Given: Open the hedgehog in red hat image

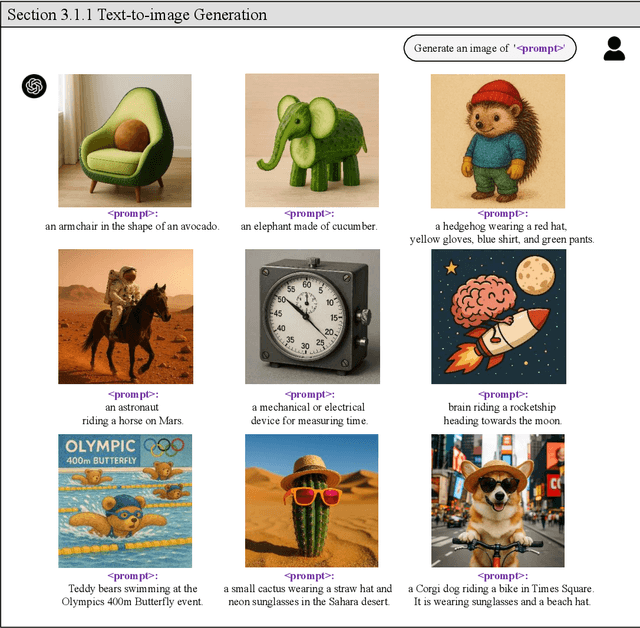Looking at the screenshot, I should click(x=498, y=141).
